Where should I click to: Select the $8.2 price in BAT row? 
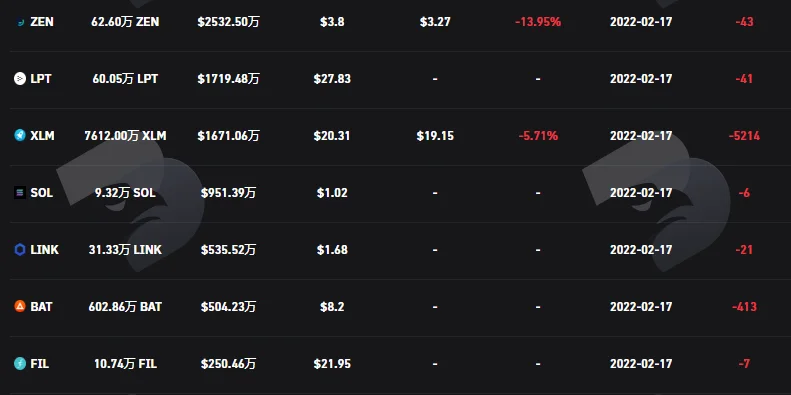point(332,307)
